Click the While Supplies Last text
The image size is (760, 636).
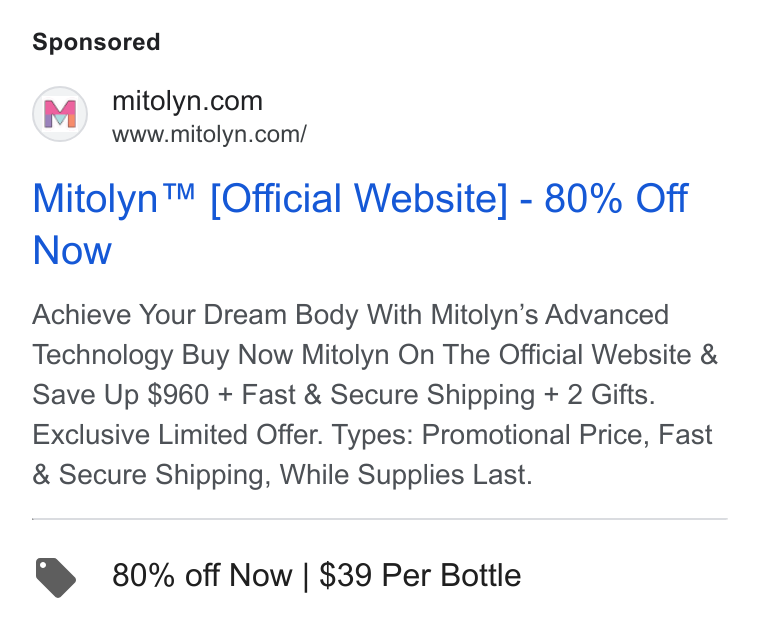pyautogui.click(x=406, y=475)
